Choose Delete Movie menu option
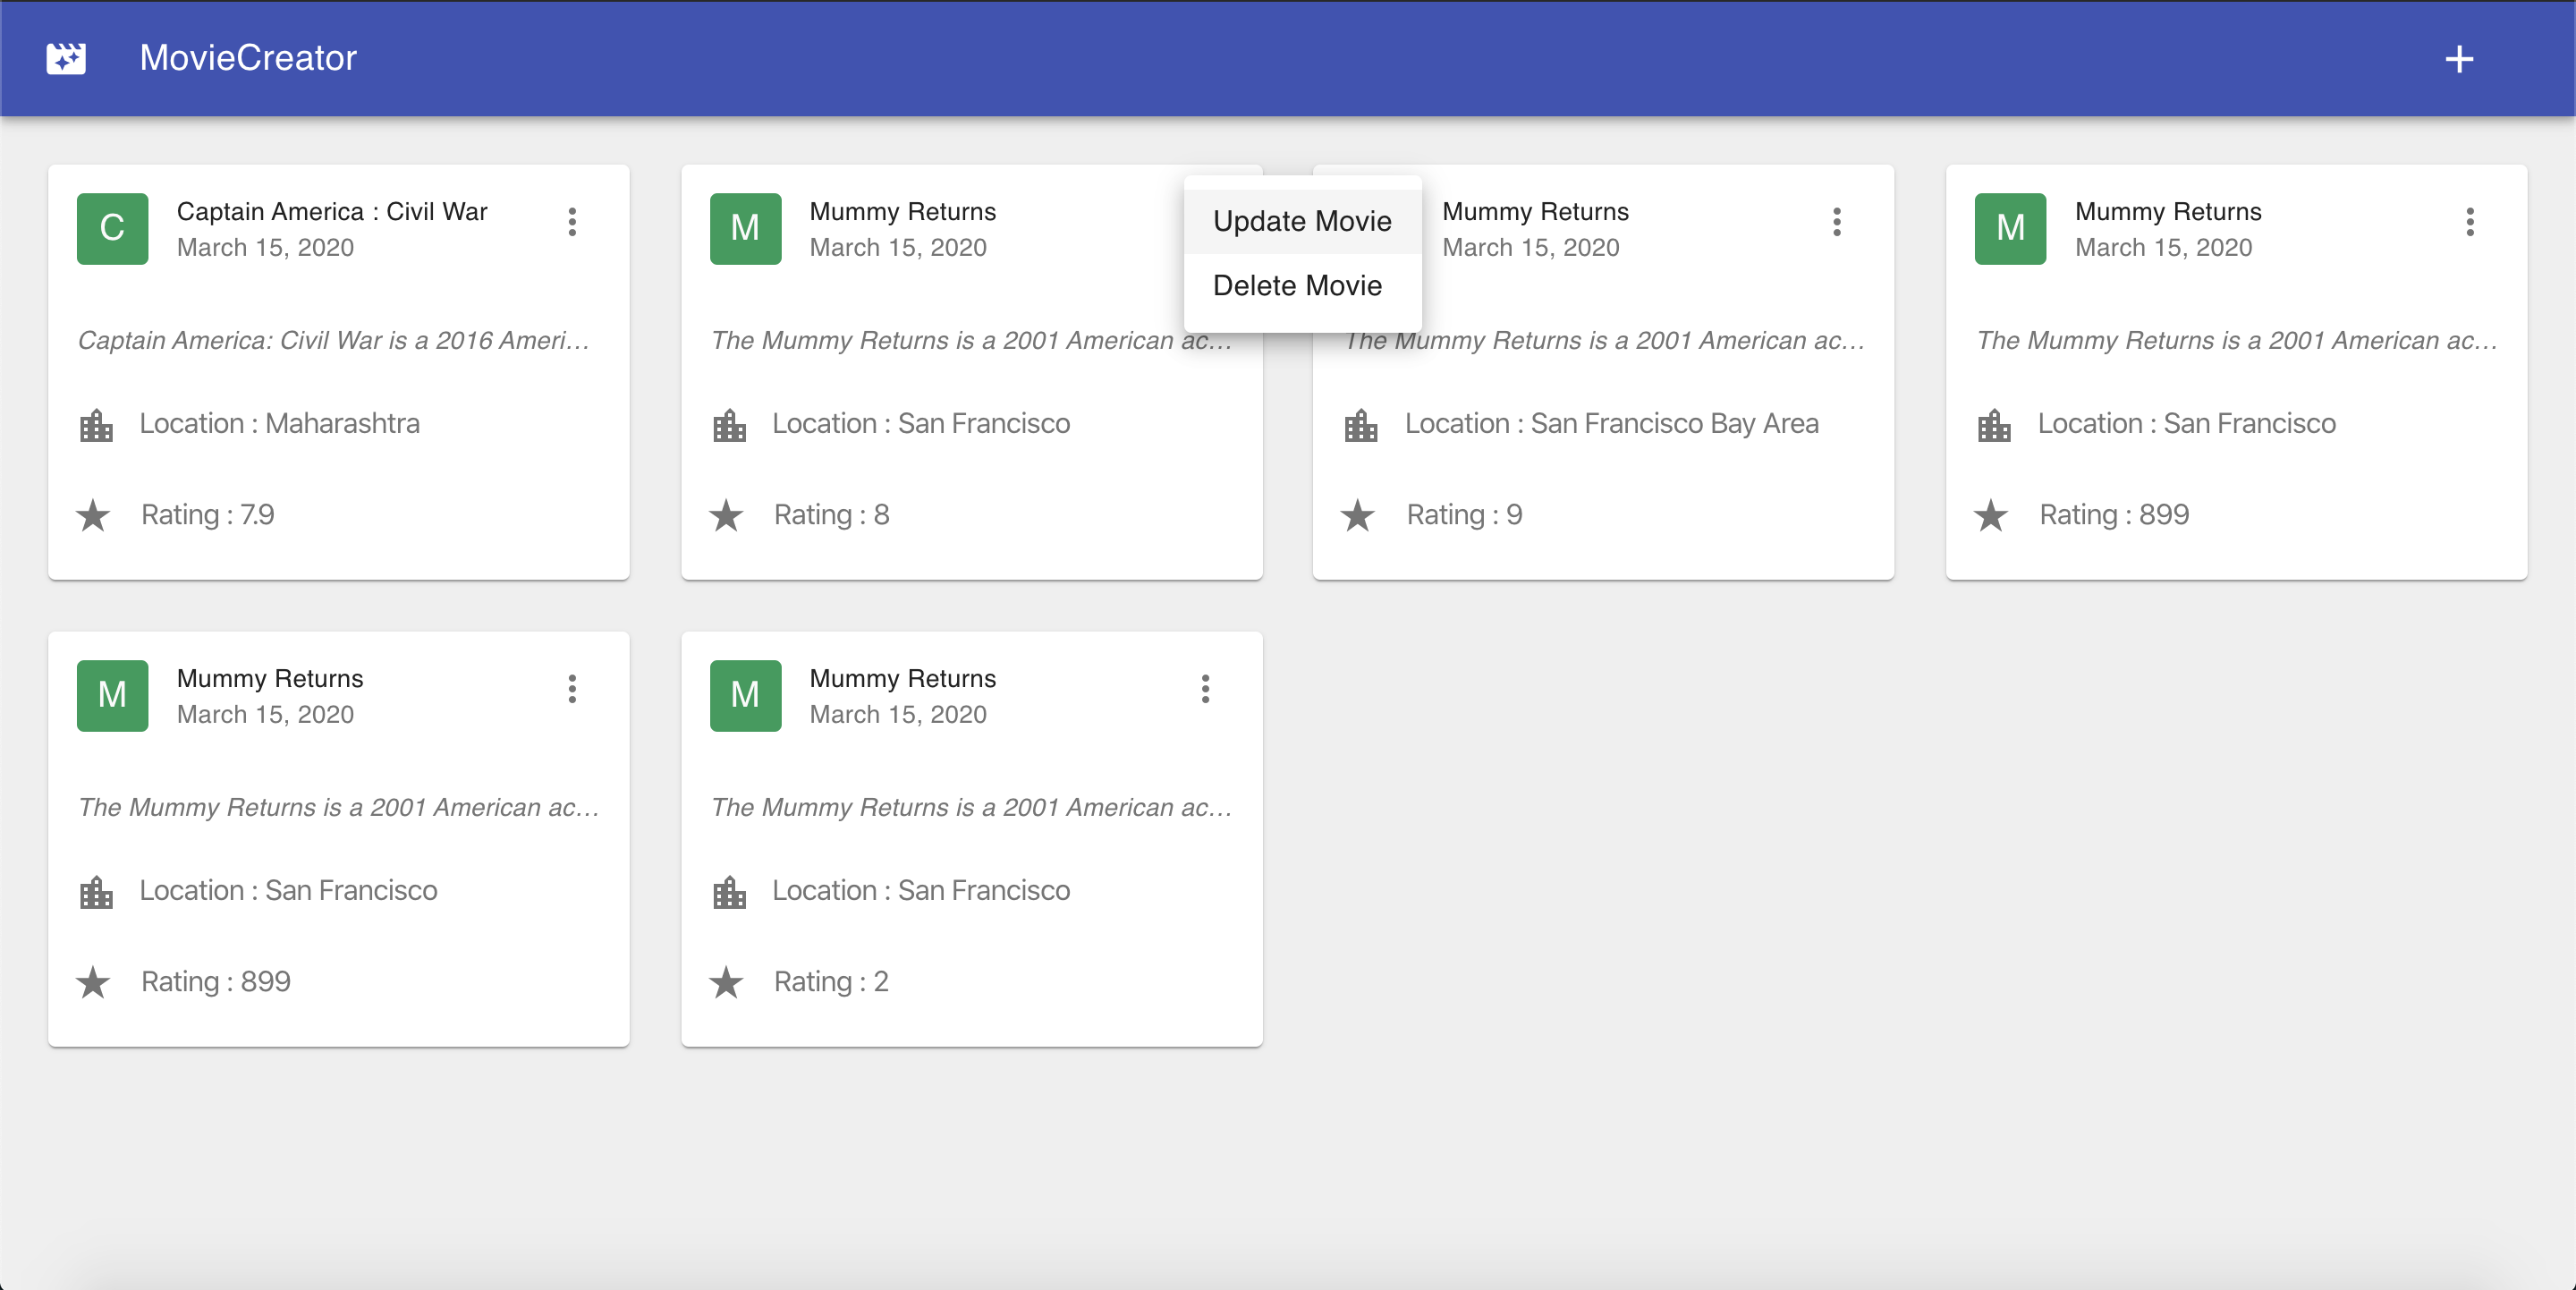 point(1297,286)
